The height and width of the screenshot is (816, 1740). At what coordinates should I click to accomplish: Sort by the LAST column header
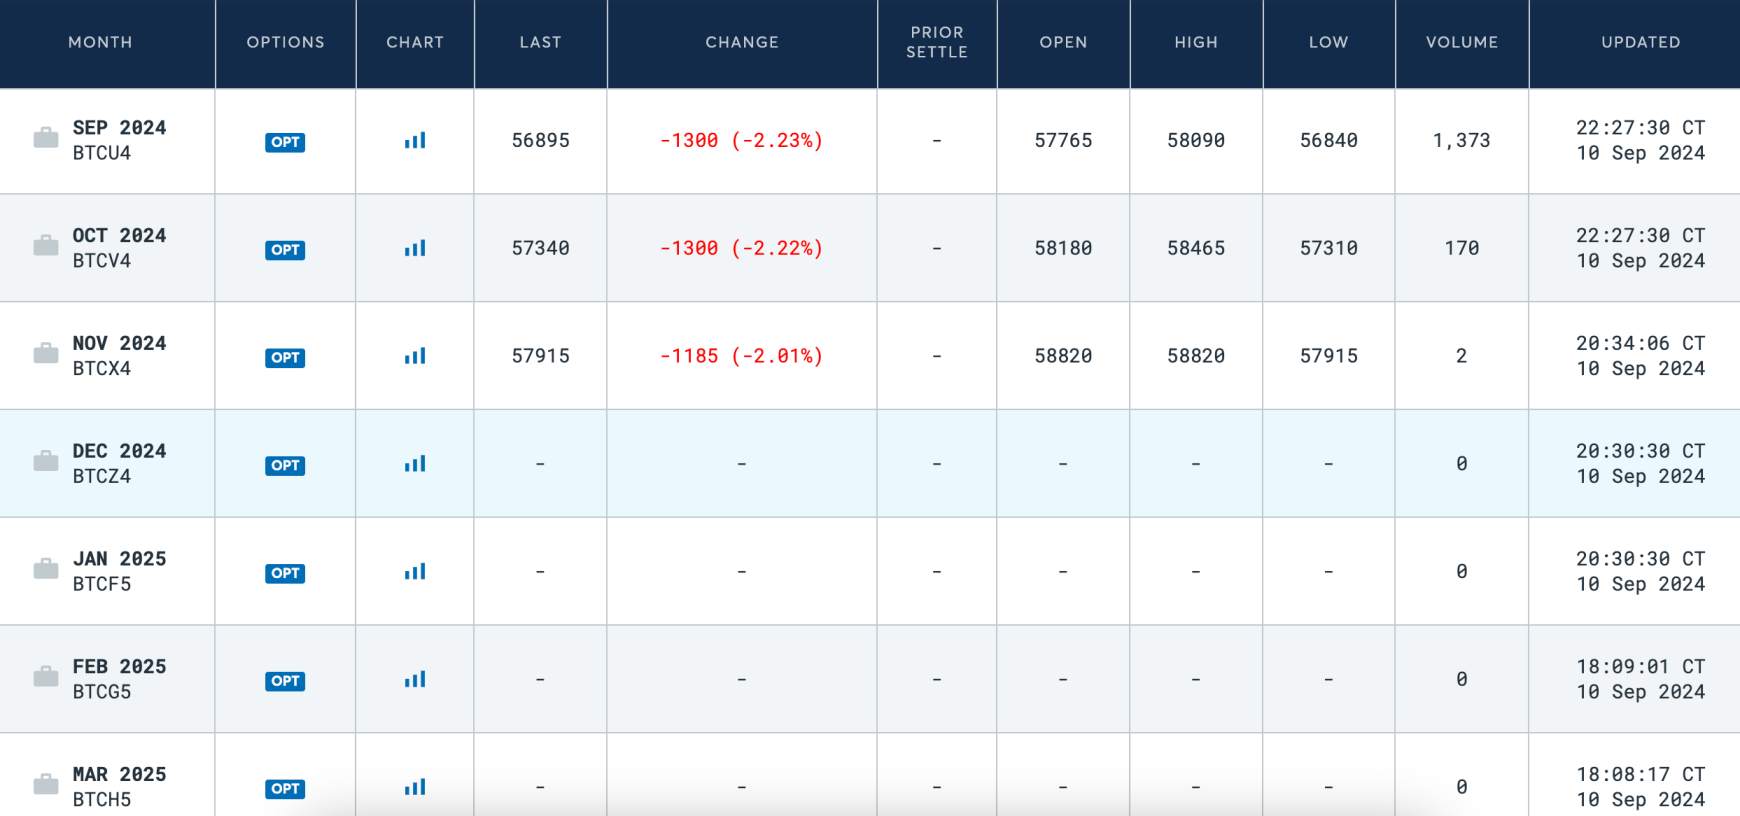(x=541, y=42)
